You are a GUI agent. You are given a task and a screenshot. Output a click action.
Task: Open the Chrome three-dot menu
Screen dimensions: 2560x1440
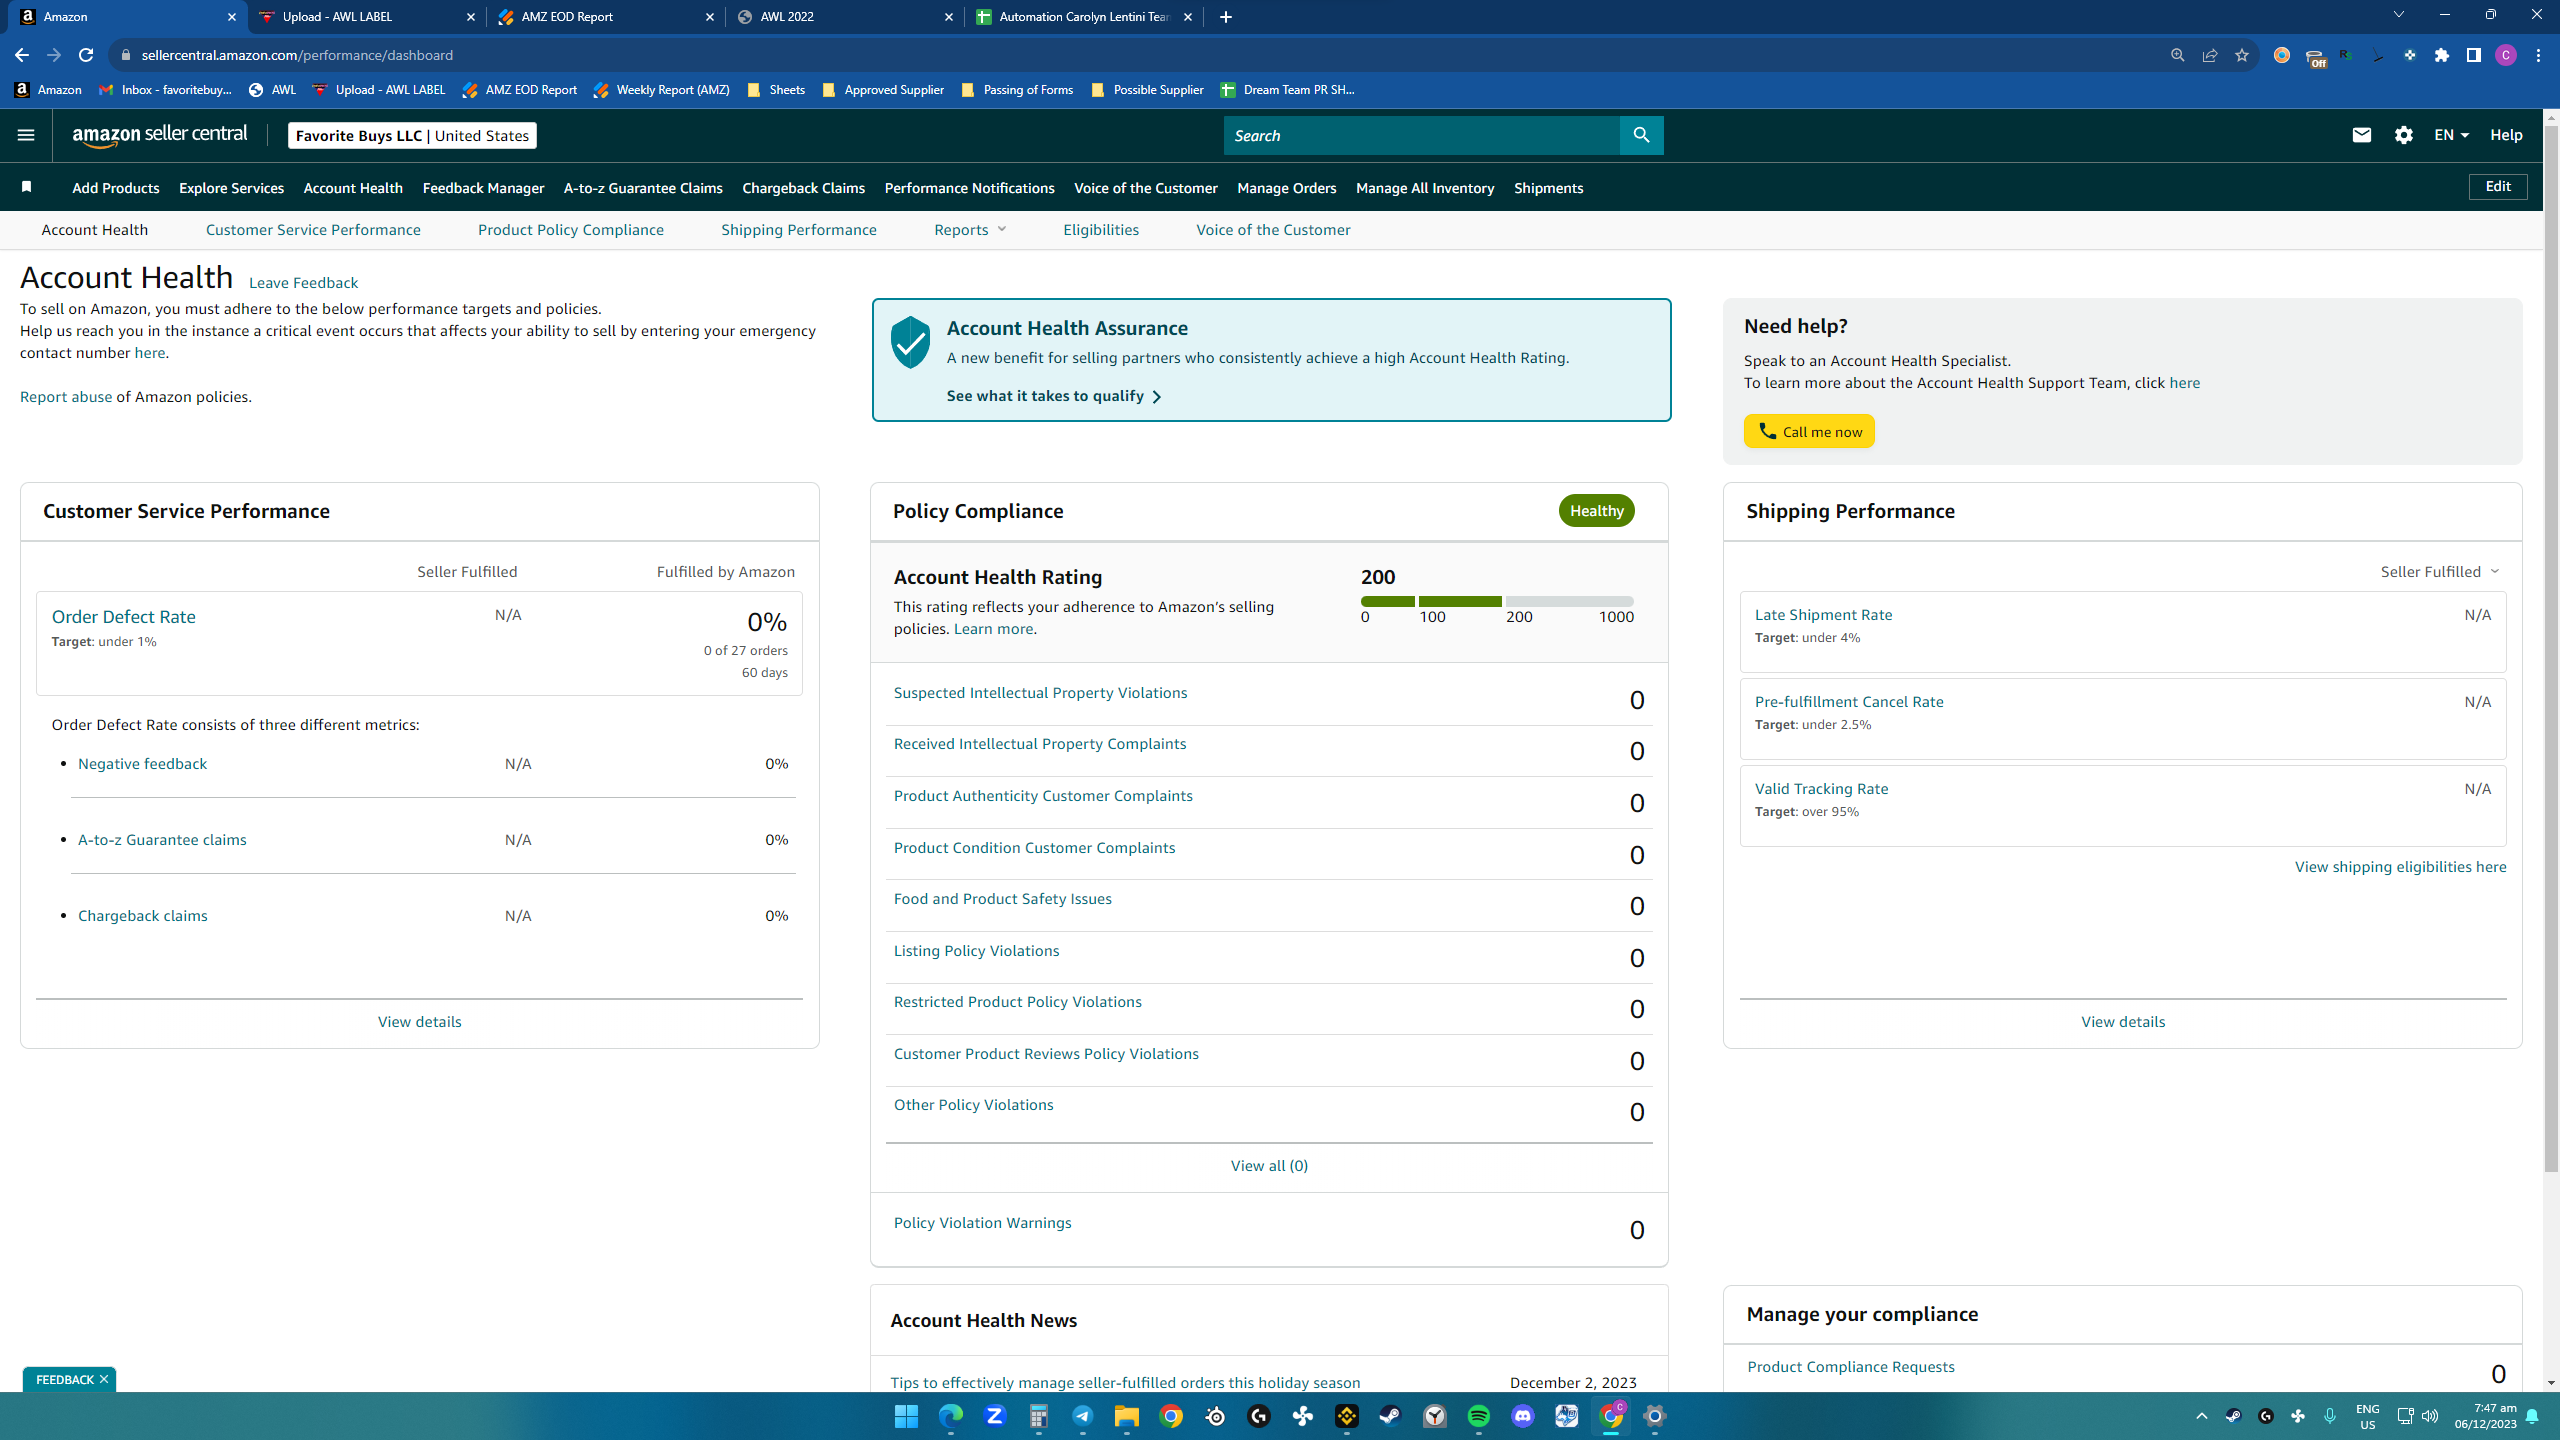coord(2538,55)
